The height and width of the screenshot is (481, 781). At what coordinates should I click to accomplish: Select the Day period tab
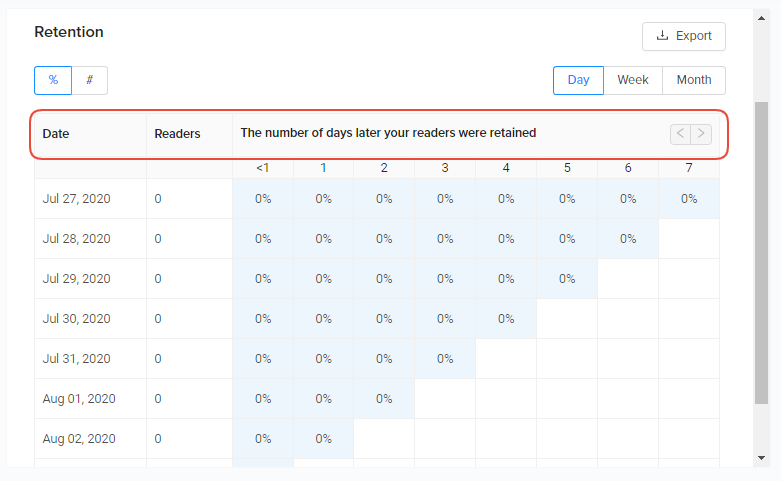point(578,80)
